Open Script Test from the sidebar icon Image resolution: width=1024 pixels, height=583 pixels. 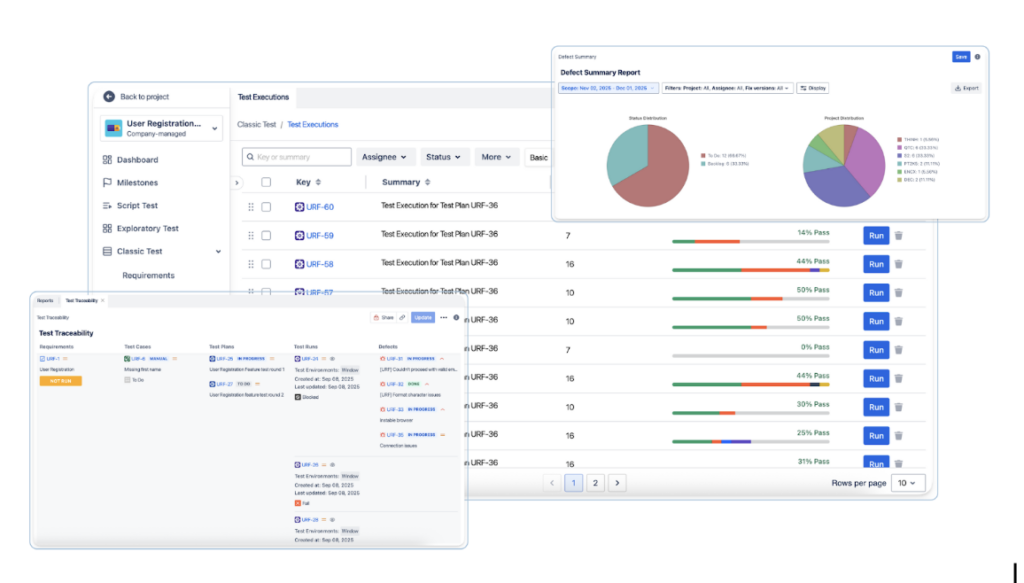107,206
